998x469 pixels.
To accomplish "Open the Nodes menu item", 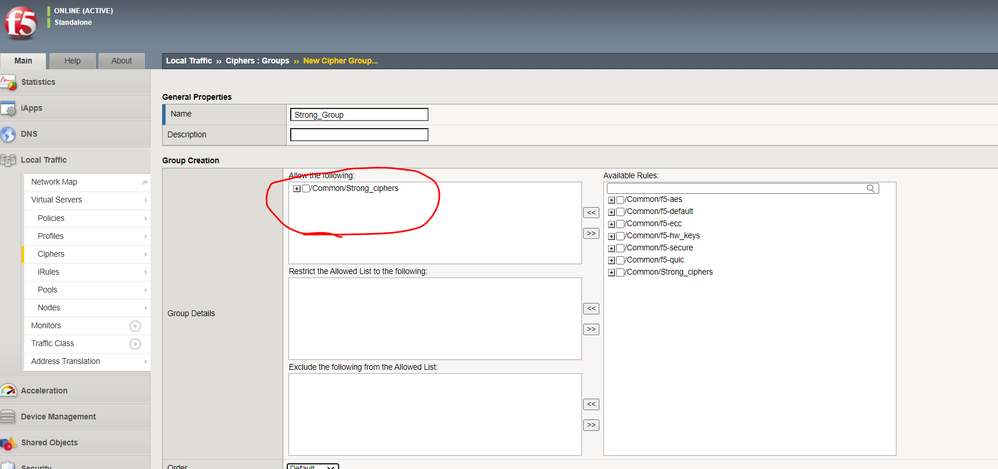I will point(86,307).
